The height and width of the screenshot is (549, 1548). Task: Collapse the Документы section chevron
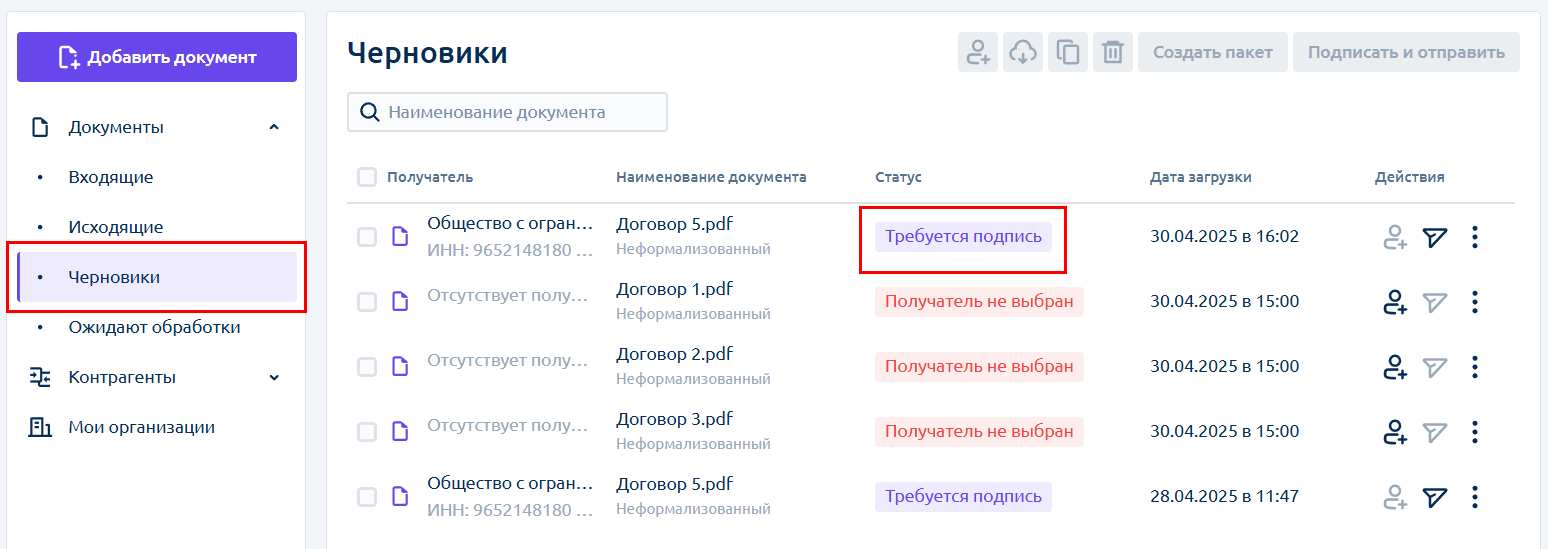point(274,127)
